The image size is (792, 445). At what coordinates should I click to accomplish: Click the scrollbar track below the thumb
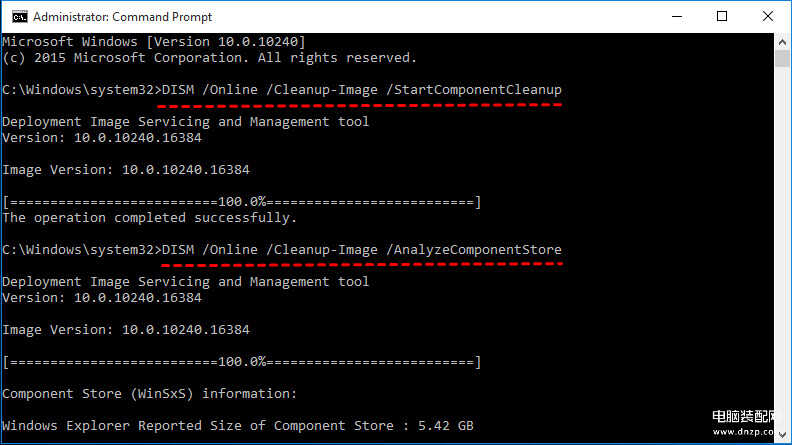point(782,250)
